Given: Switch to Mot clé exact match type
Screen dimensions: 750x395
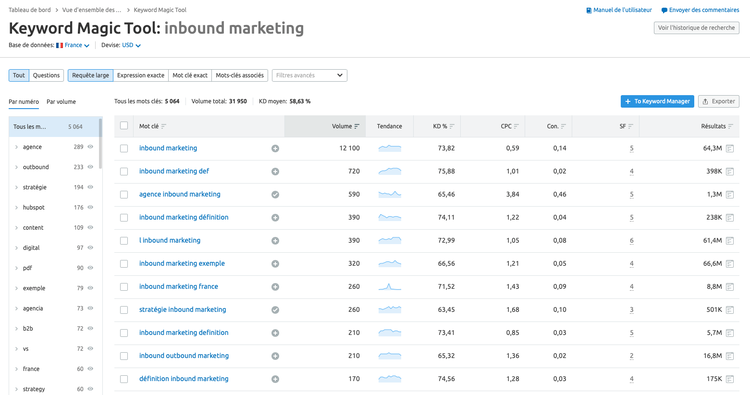Looking at the screenshot, I should point(190,76).
